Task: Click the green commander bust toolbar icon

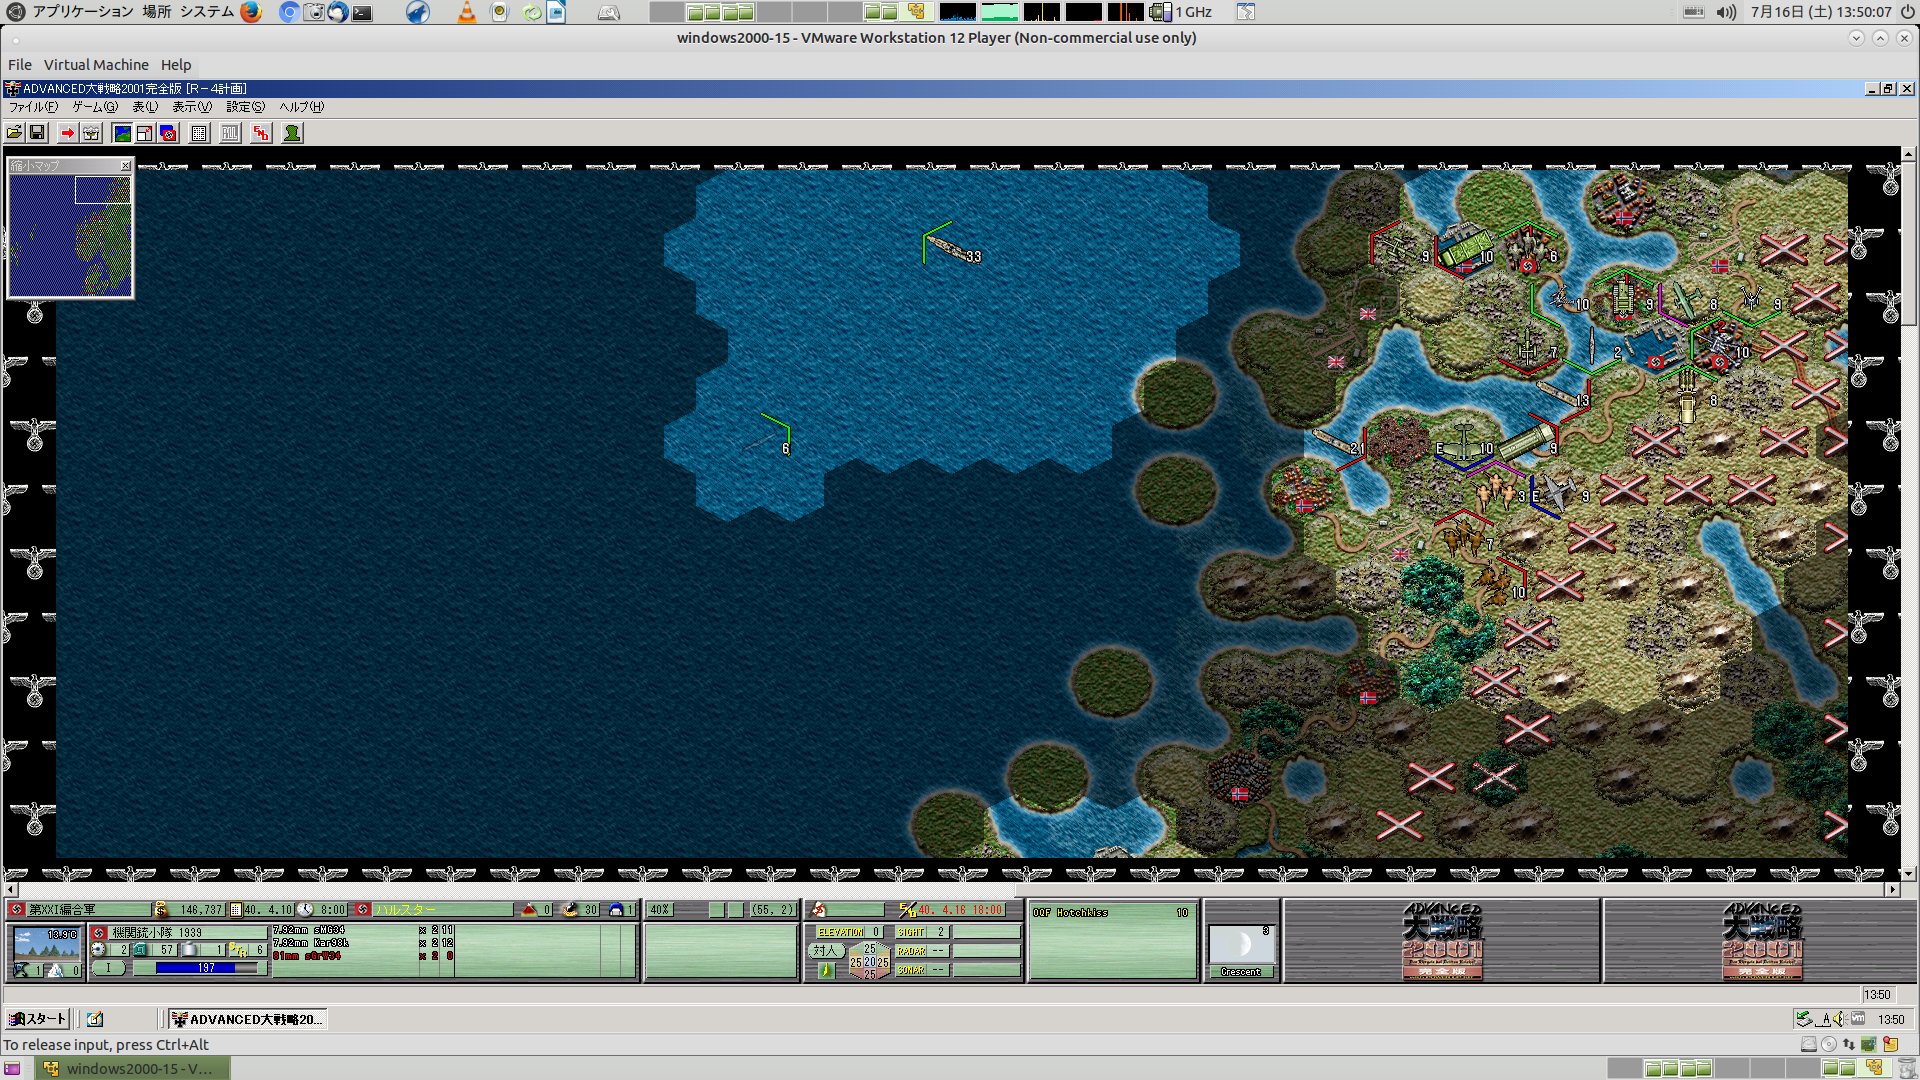Action: point(292,133)
